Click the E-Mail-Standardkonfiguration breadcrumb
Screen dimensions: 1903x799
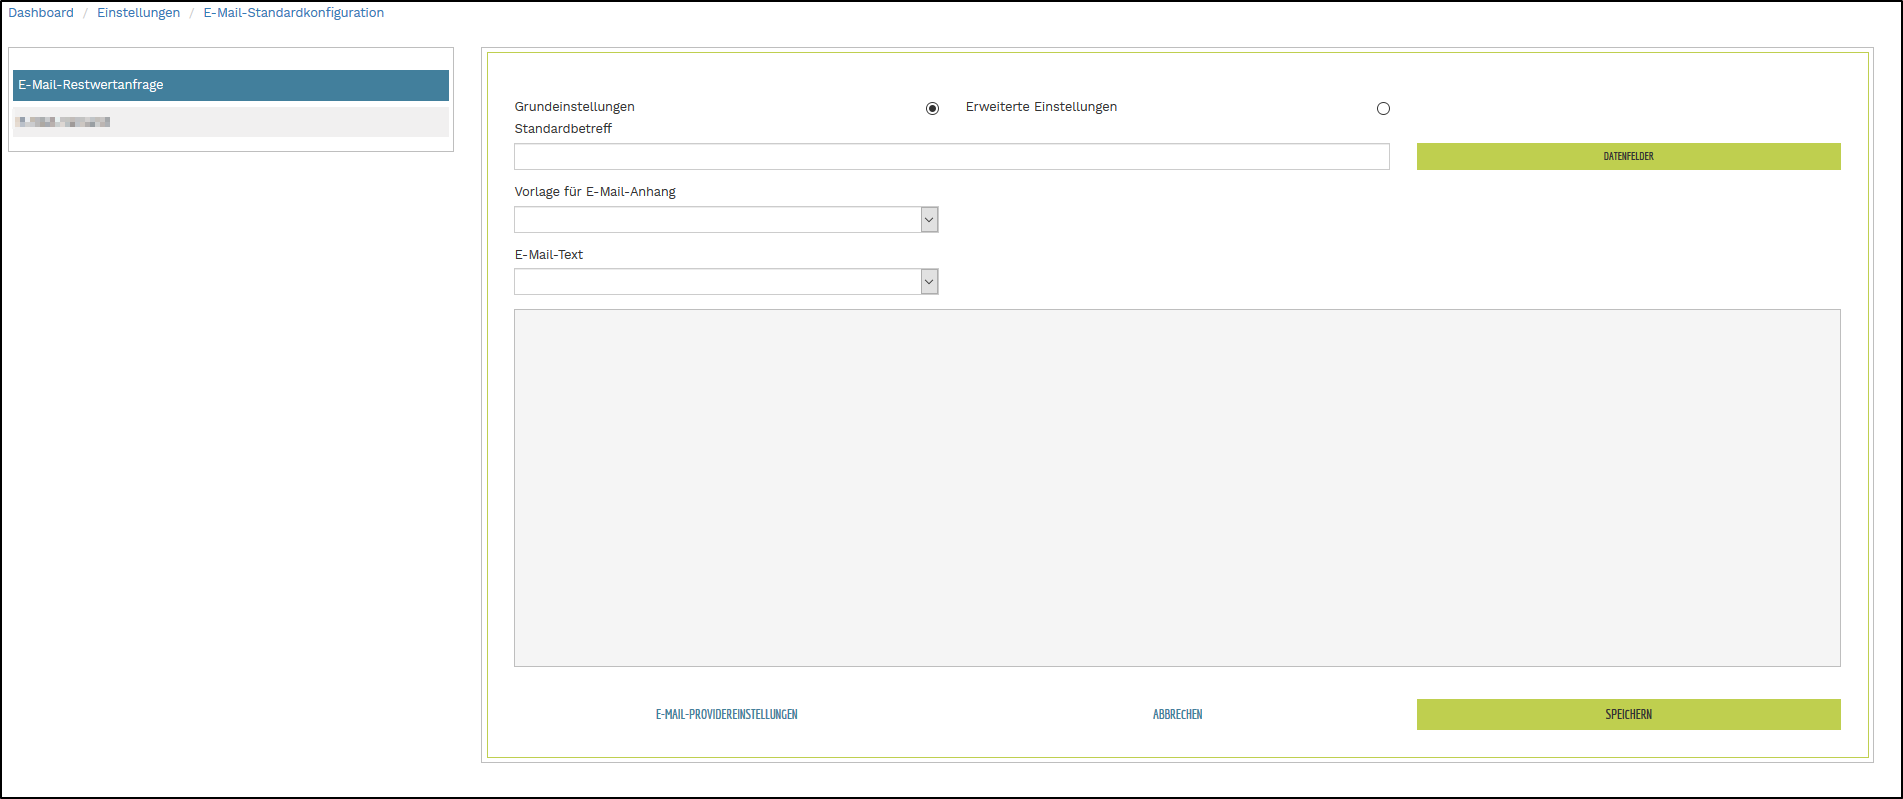(293, 13)
